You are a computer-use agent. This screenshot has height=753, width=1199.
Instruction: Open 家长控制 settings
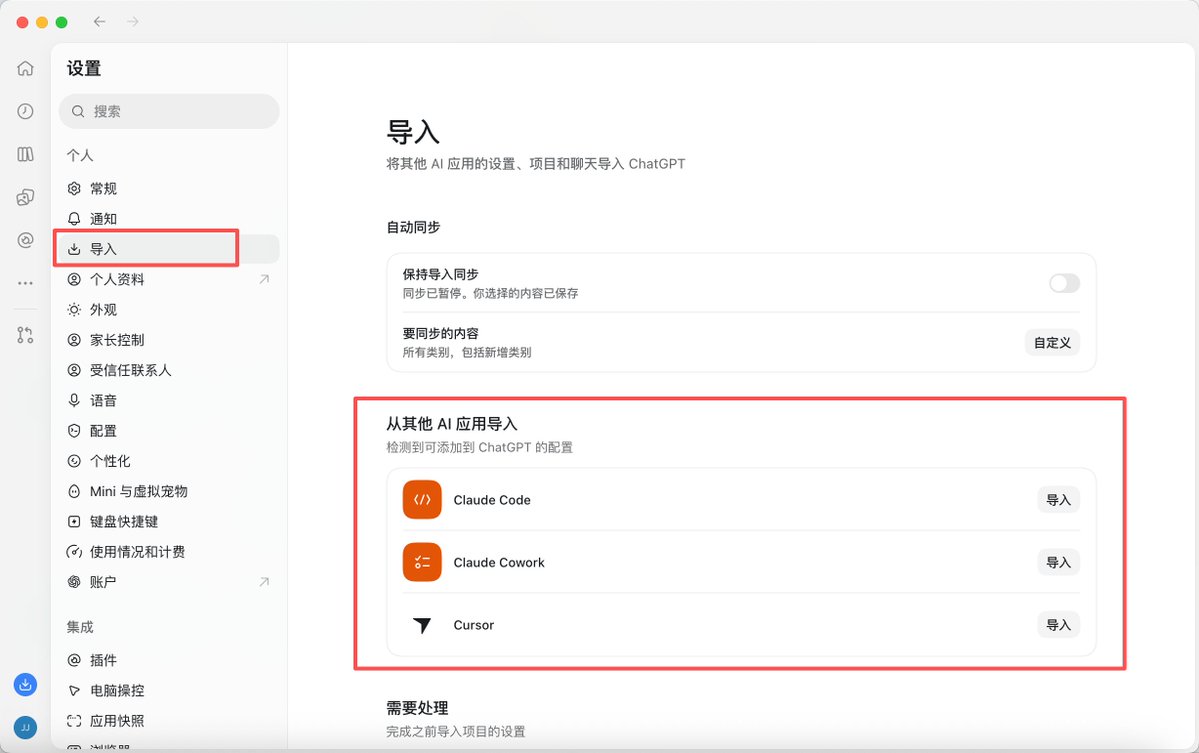click(169, 340)
